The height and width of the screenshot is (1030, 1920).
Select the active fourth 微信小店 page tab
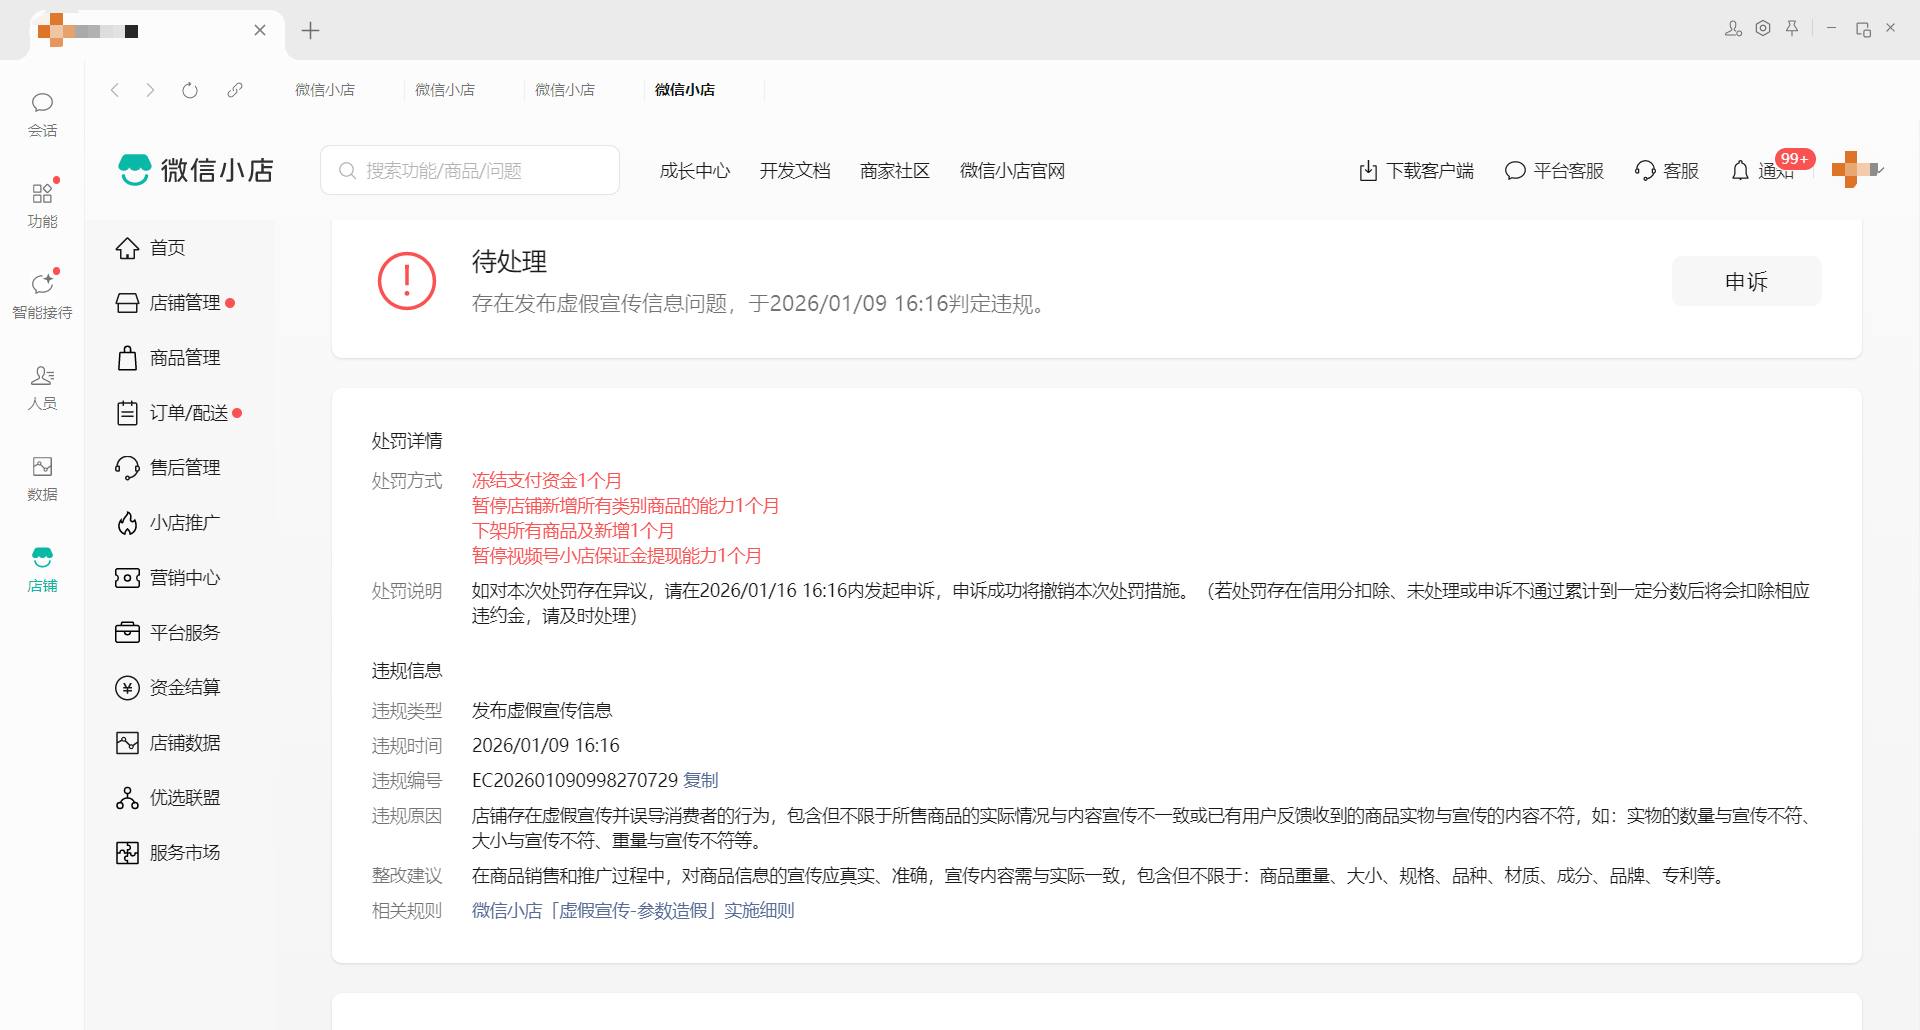click(685, 90)
